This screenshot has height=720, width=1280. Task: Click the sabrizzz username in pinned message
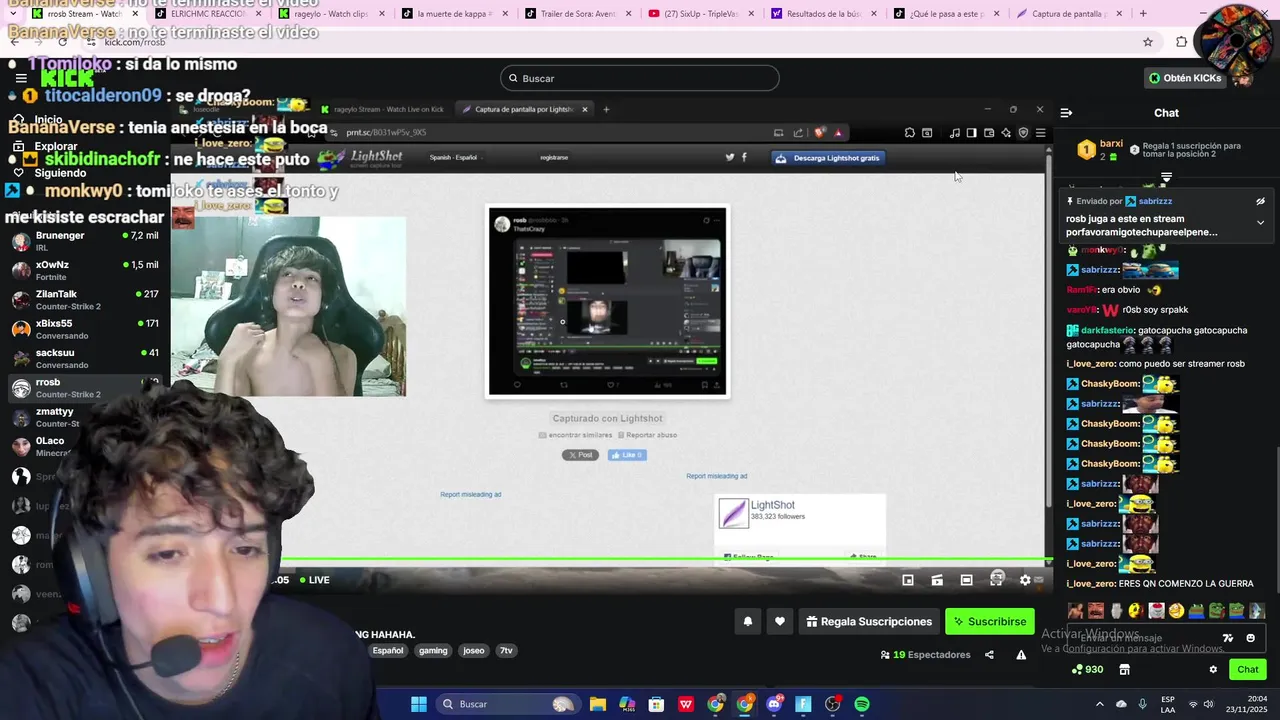[1155, 201]
